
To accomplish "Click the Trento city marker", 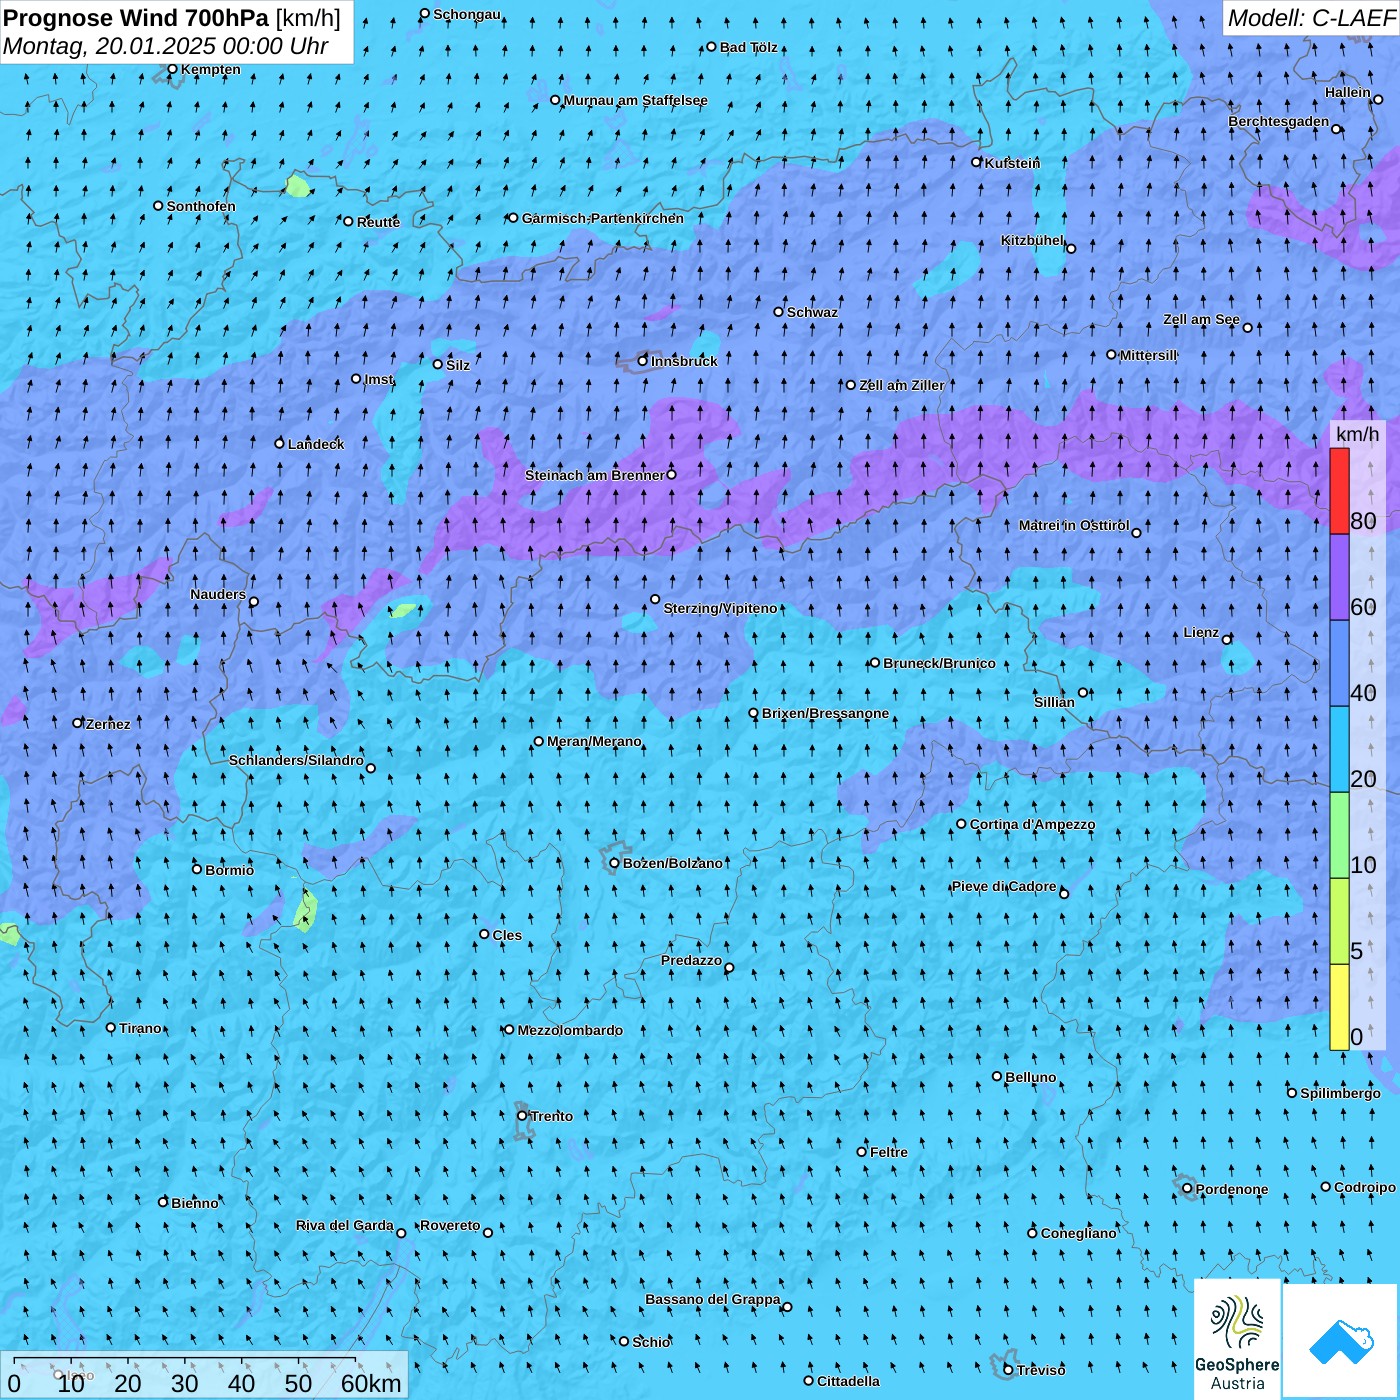I will [x=522, y=1116].
